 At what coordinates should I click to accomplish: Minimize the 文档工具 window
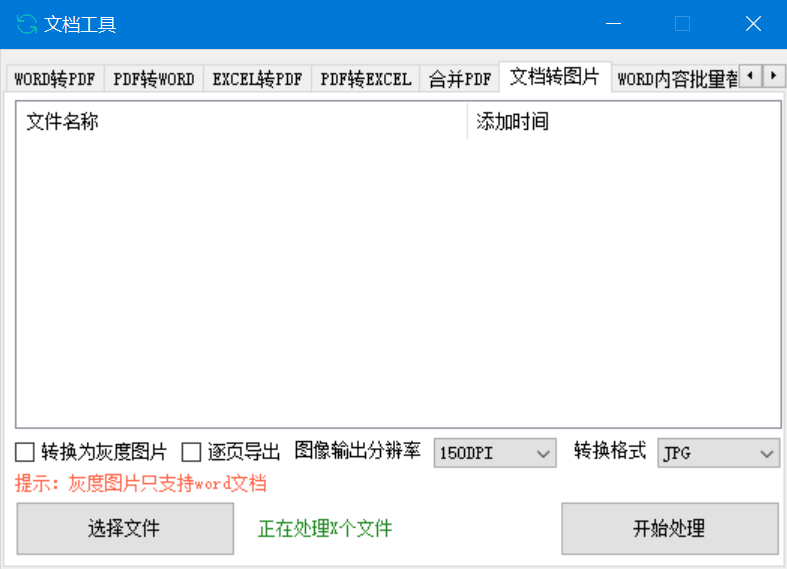tap(613, 24)
